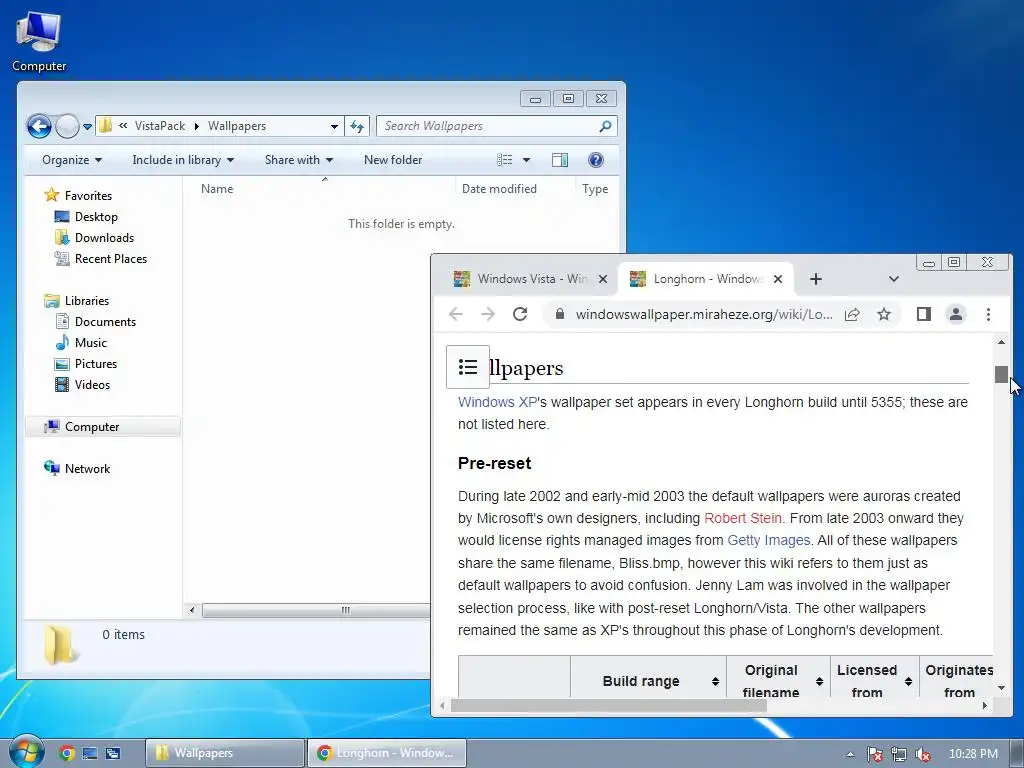Click the Chrome horizontal scrollbar thumb
Screen dimensions: 1024x768
(x=609, y=705)
